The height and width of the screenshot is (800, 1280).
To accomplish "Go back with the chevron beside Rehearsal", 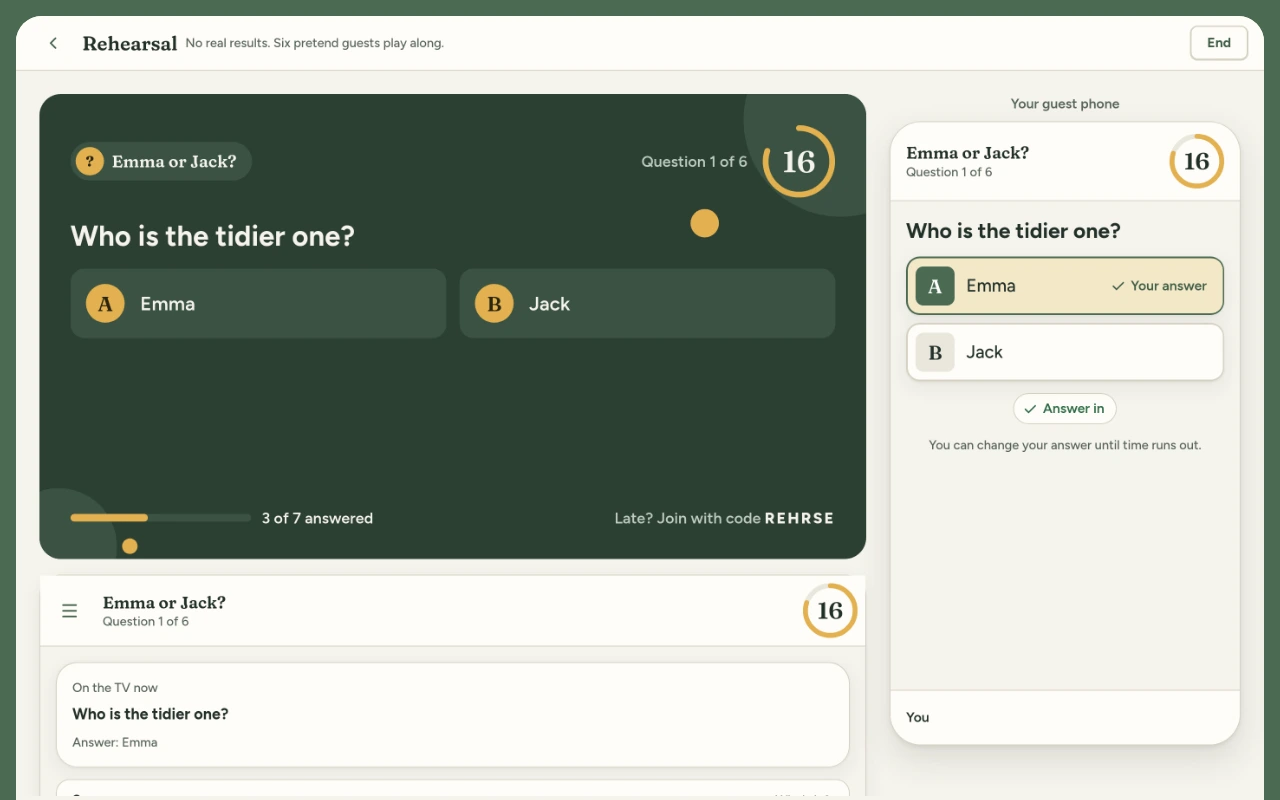I will click(53, 43).
